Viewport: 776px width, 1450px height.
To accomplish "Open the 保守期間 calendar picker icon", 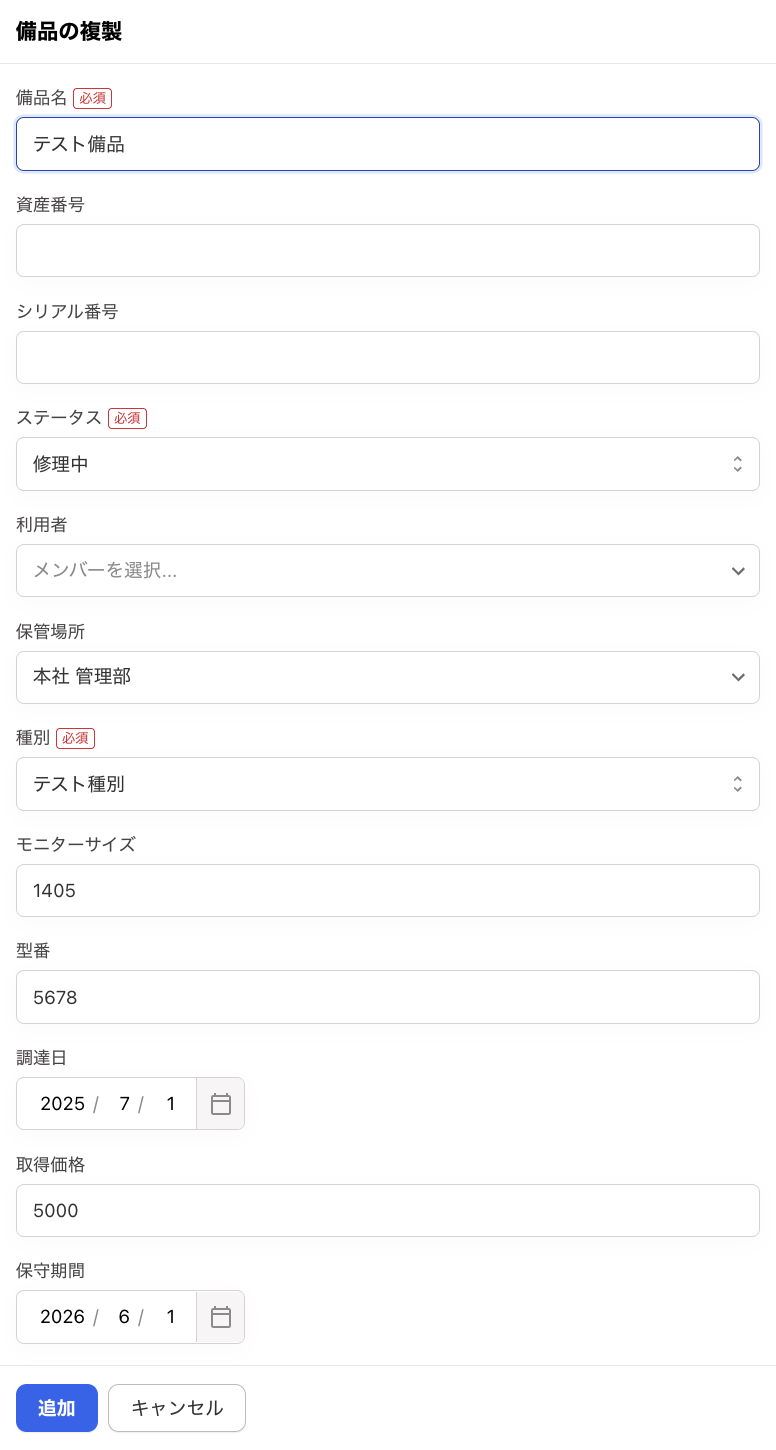I will pyautogui.click(x=220, y=1317).
